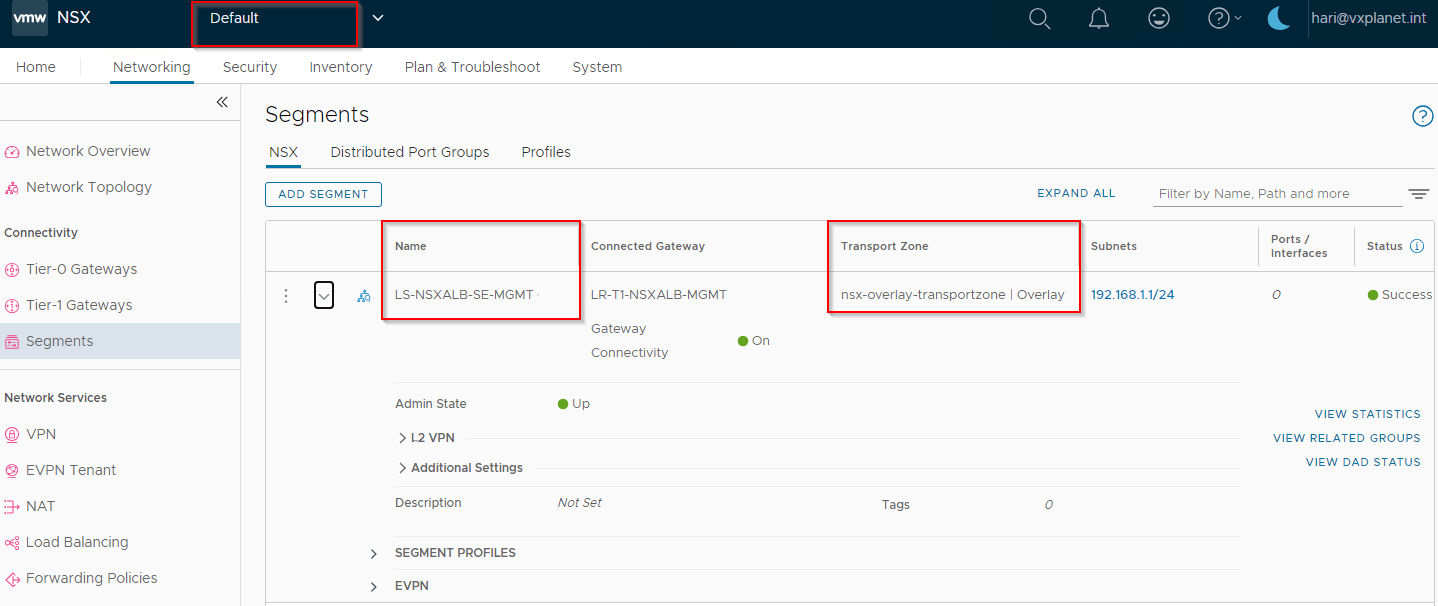The width and height of the screenshot is (1438, 606).
Task: Collapse the LS-NSXALB-SE-MGMT segment row
Action: tap(324, 296)
